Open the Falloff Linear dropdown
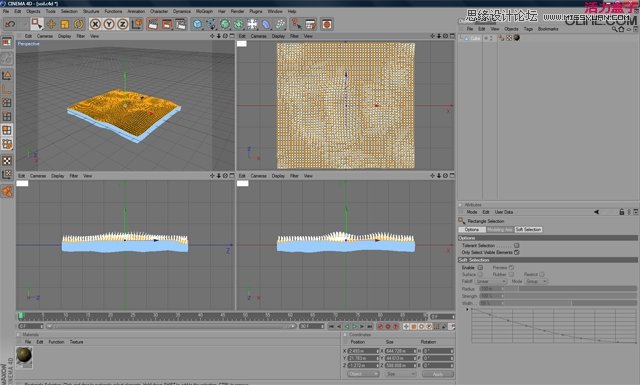 (x=491, y=281)
